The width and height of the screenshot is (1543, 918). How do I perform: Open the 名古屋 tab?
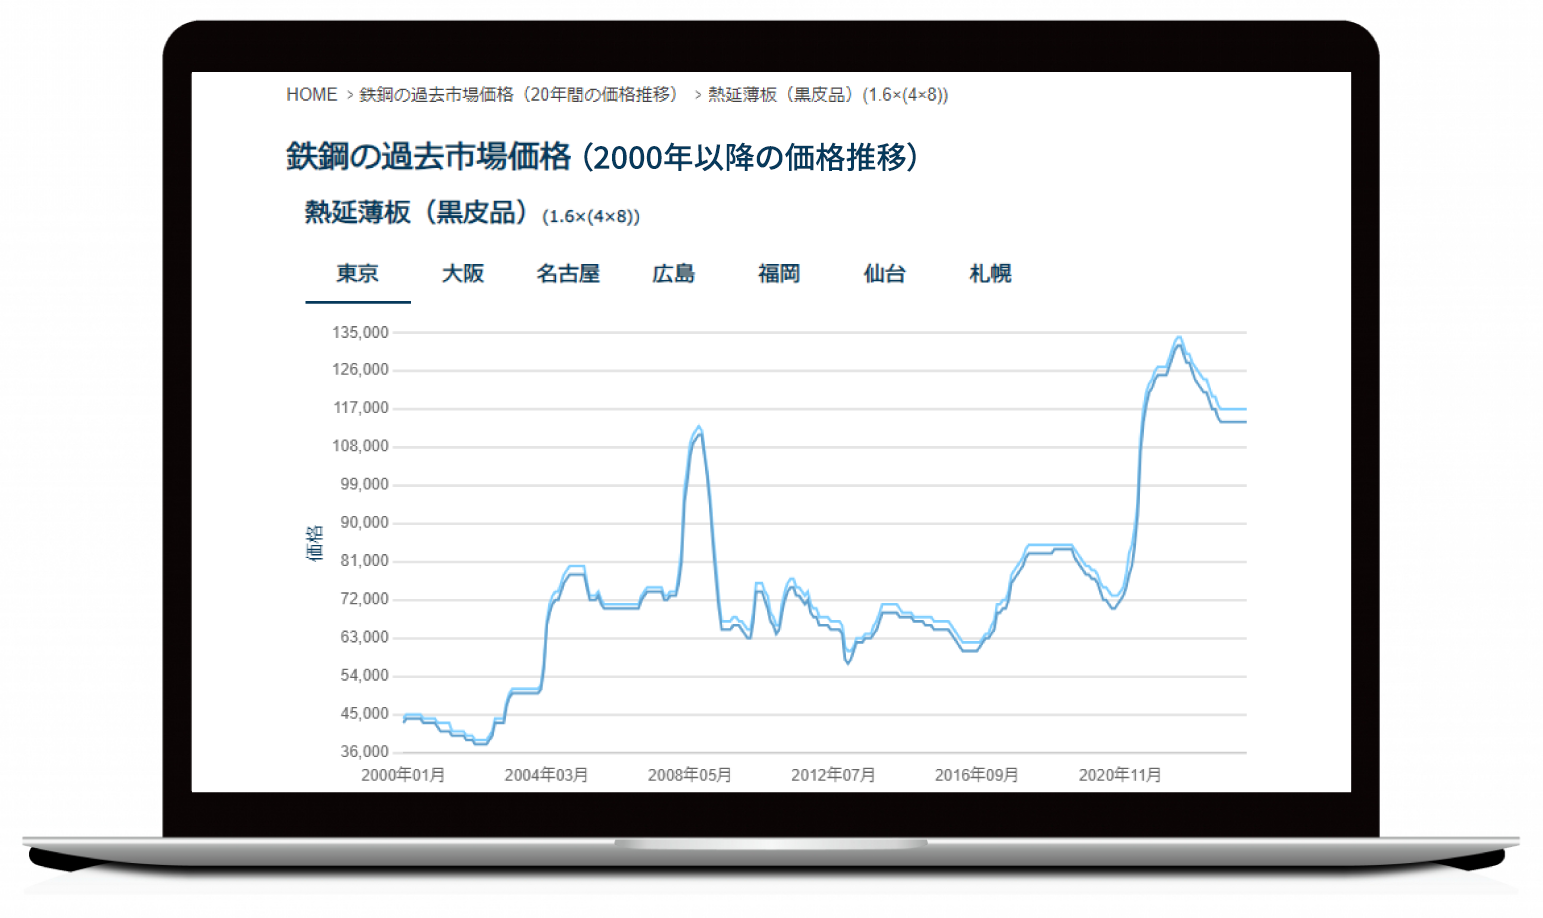568,274
